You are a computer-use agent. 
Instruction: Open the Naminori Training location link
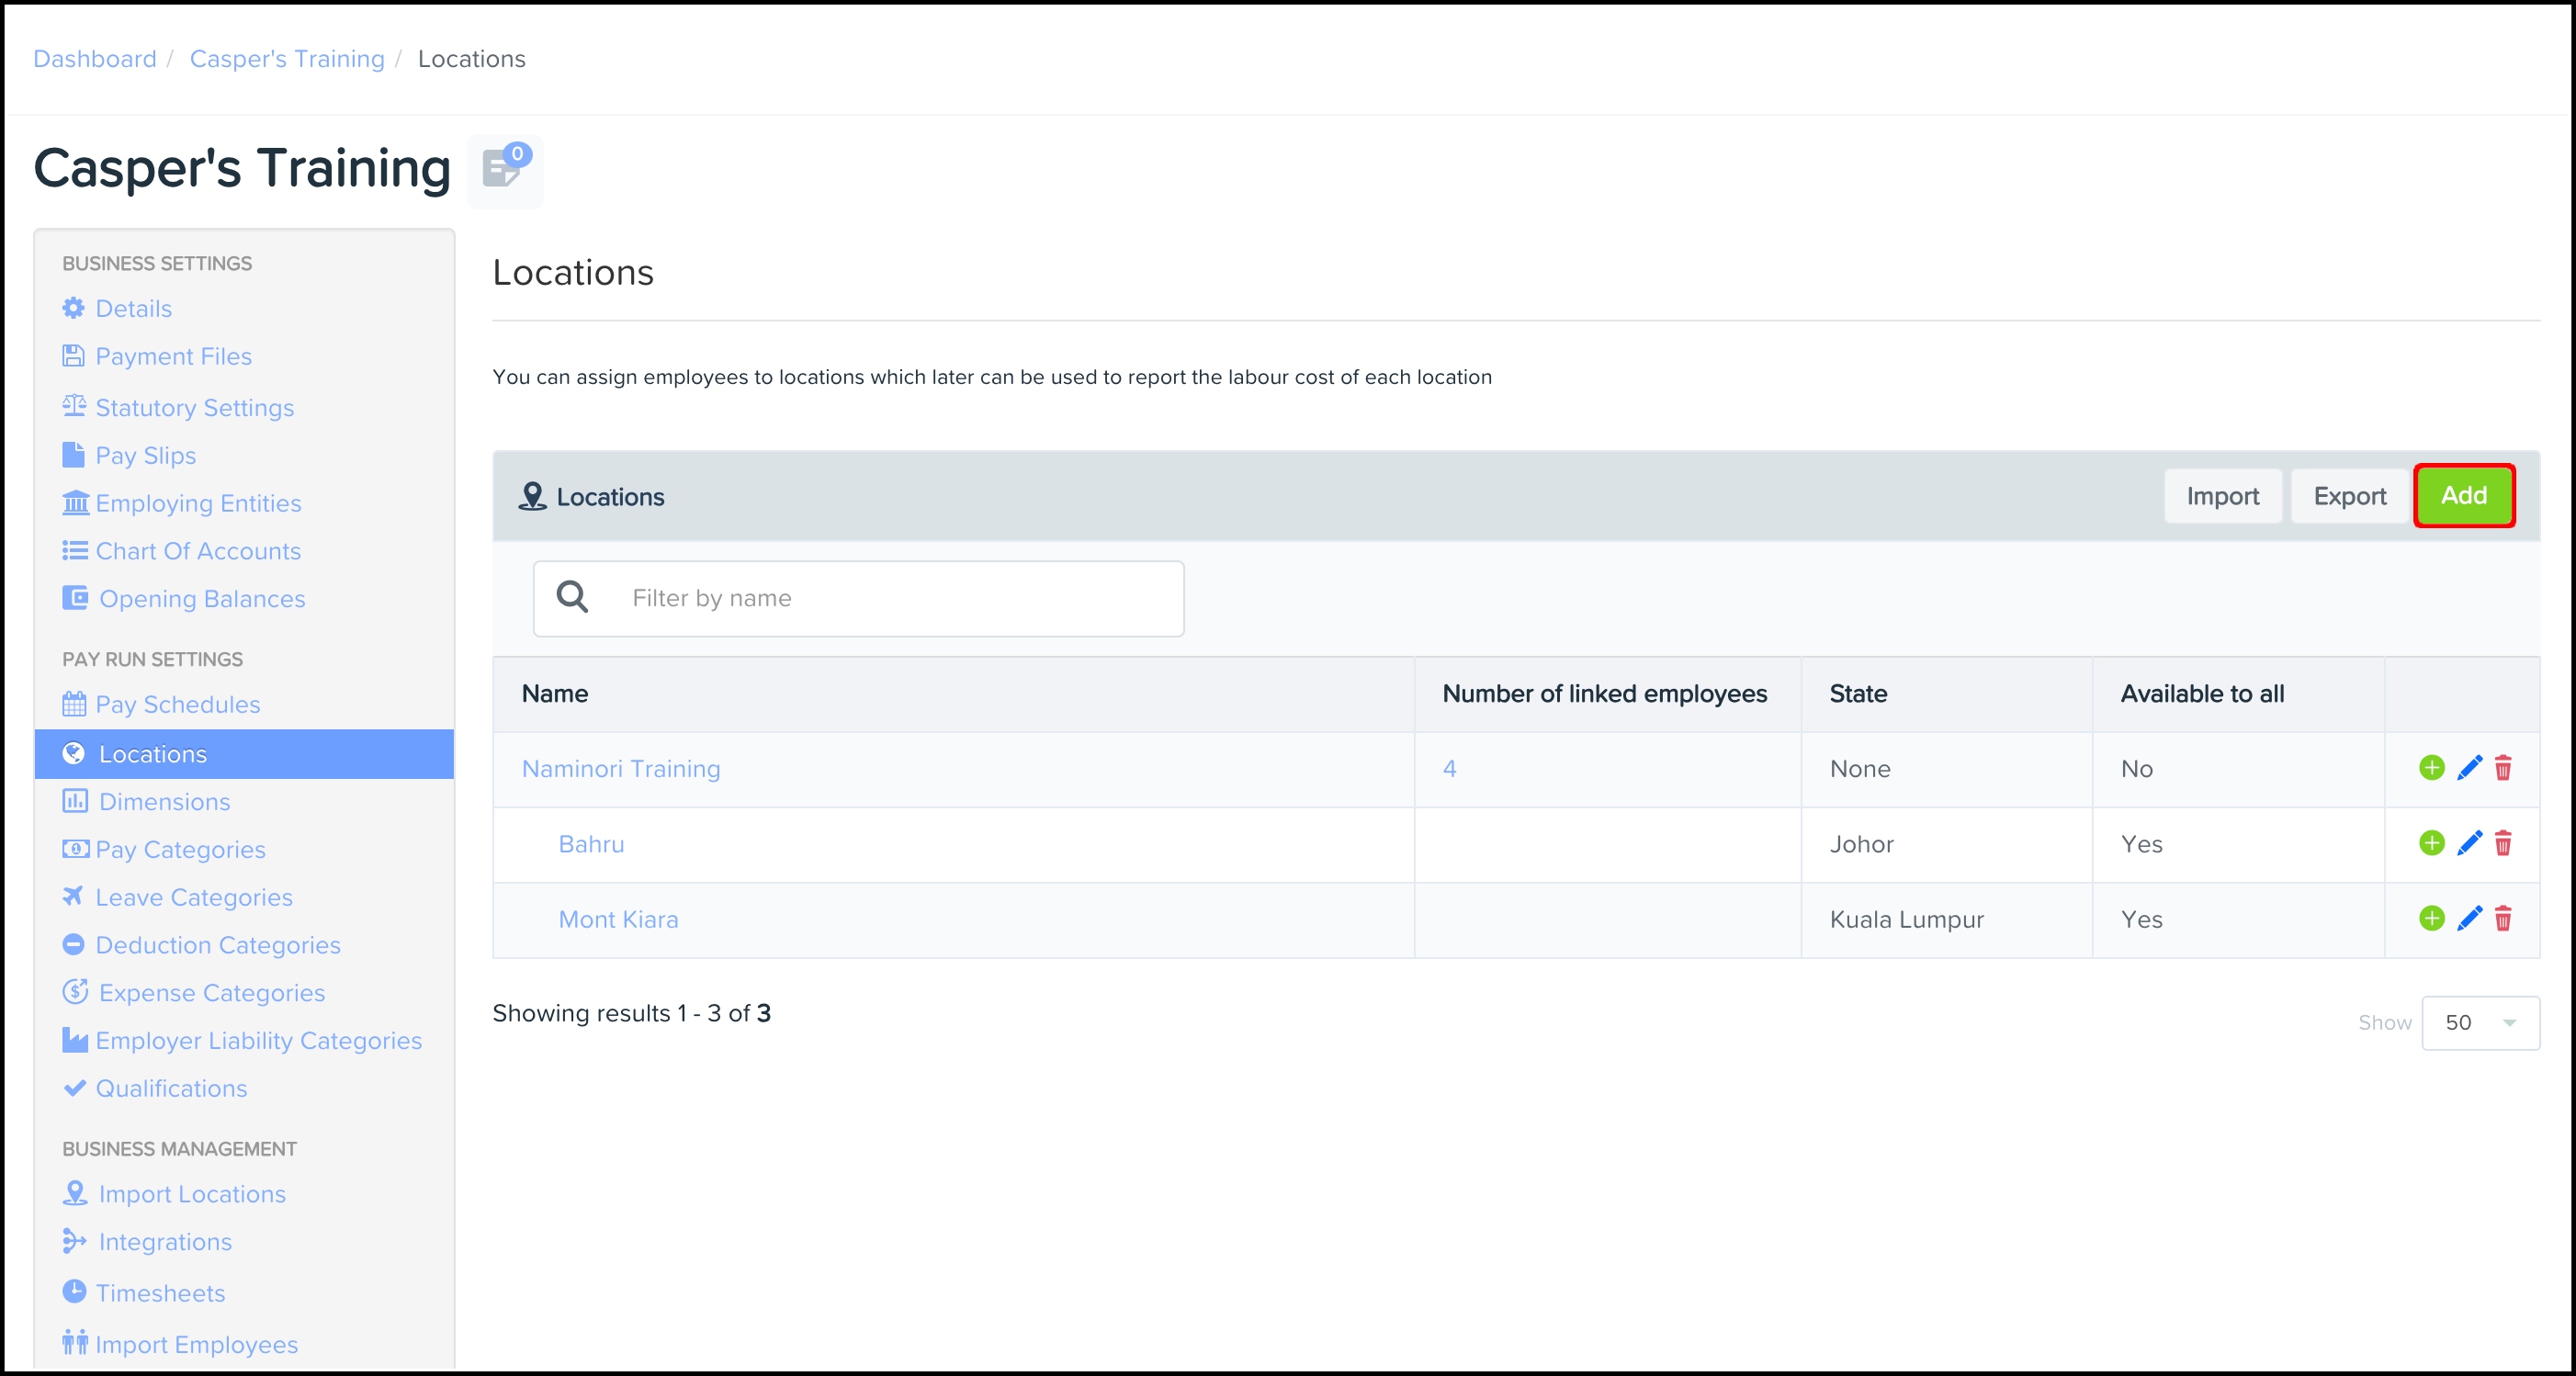click(x=621, y=769)
